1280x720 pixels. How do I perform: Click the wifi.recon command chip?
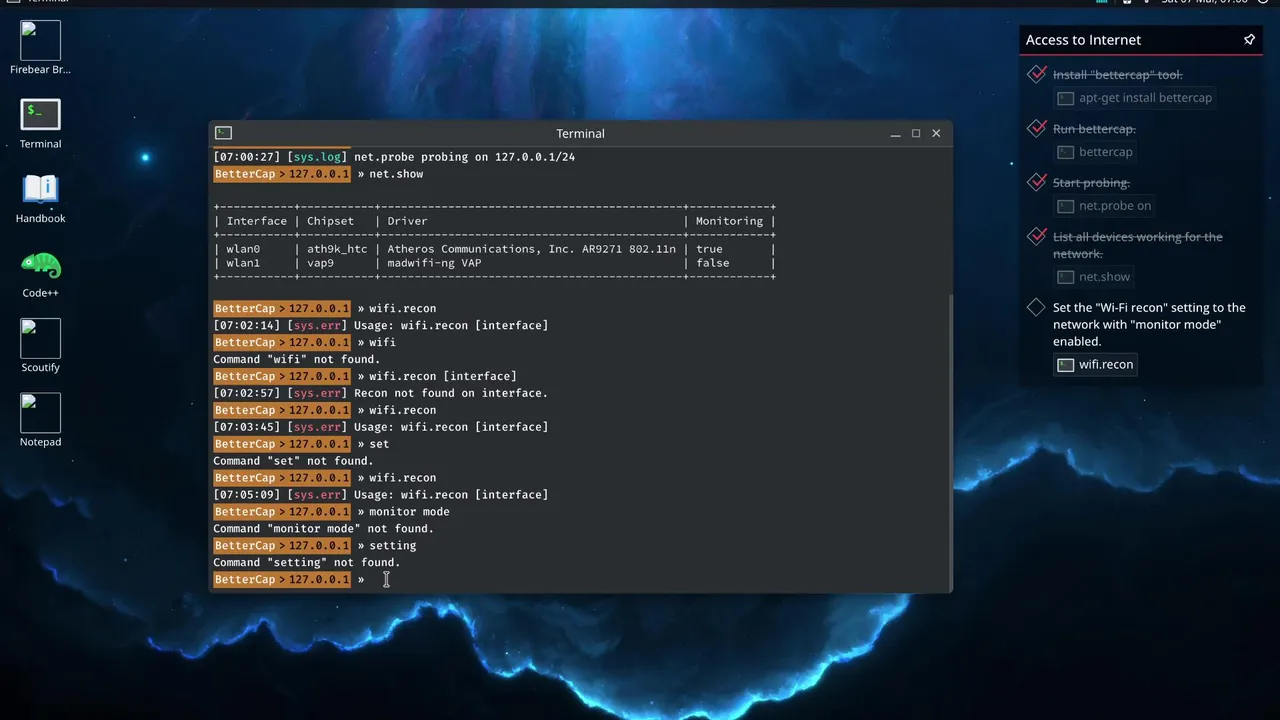pos(1095,365)
